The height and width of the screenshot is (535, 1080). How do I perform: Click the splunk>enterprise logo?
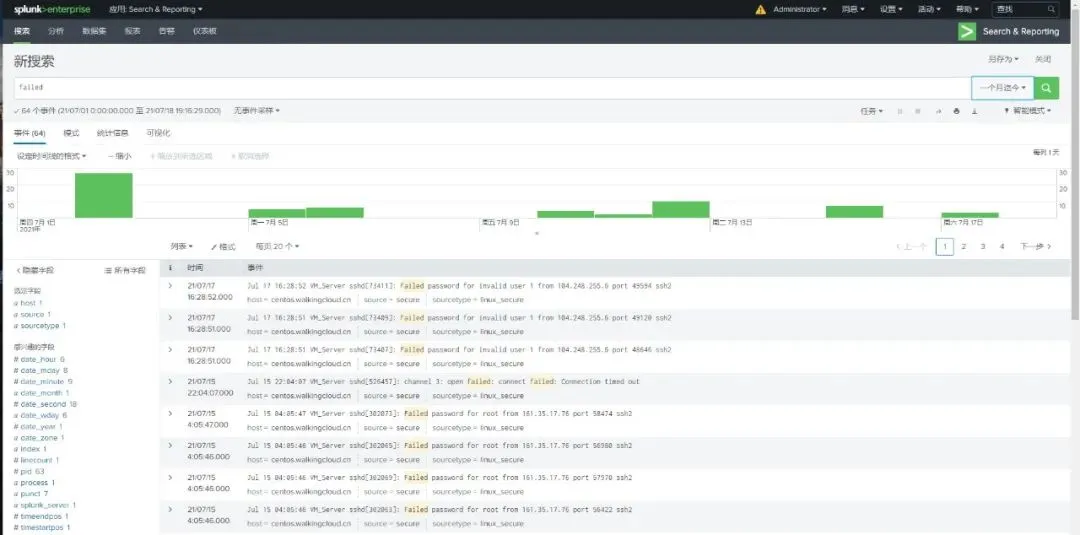(52, 10)
